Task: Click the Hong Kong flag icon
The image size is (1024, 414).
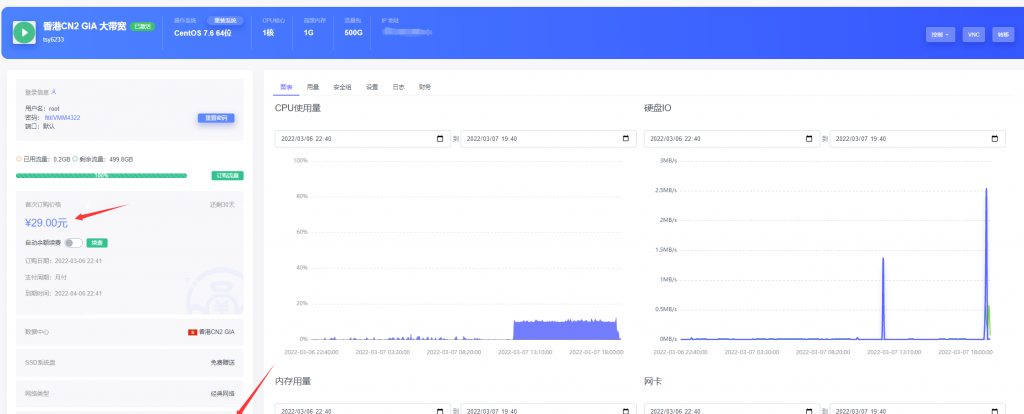Action: 192,332
